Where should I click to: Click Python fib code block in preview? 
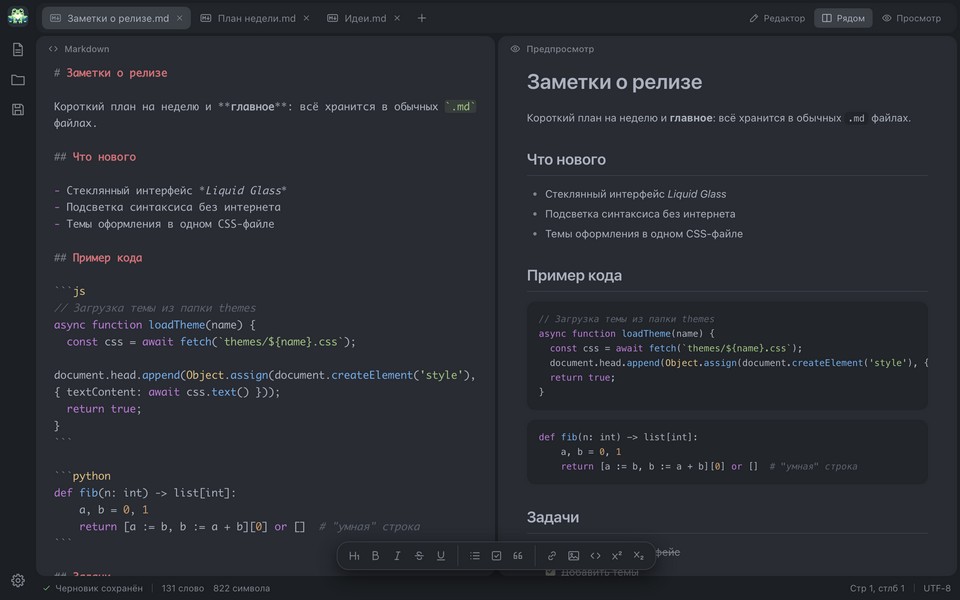pos(727,452)
